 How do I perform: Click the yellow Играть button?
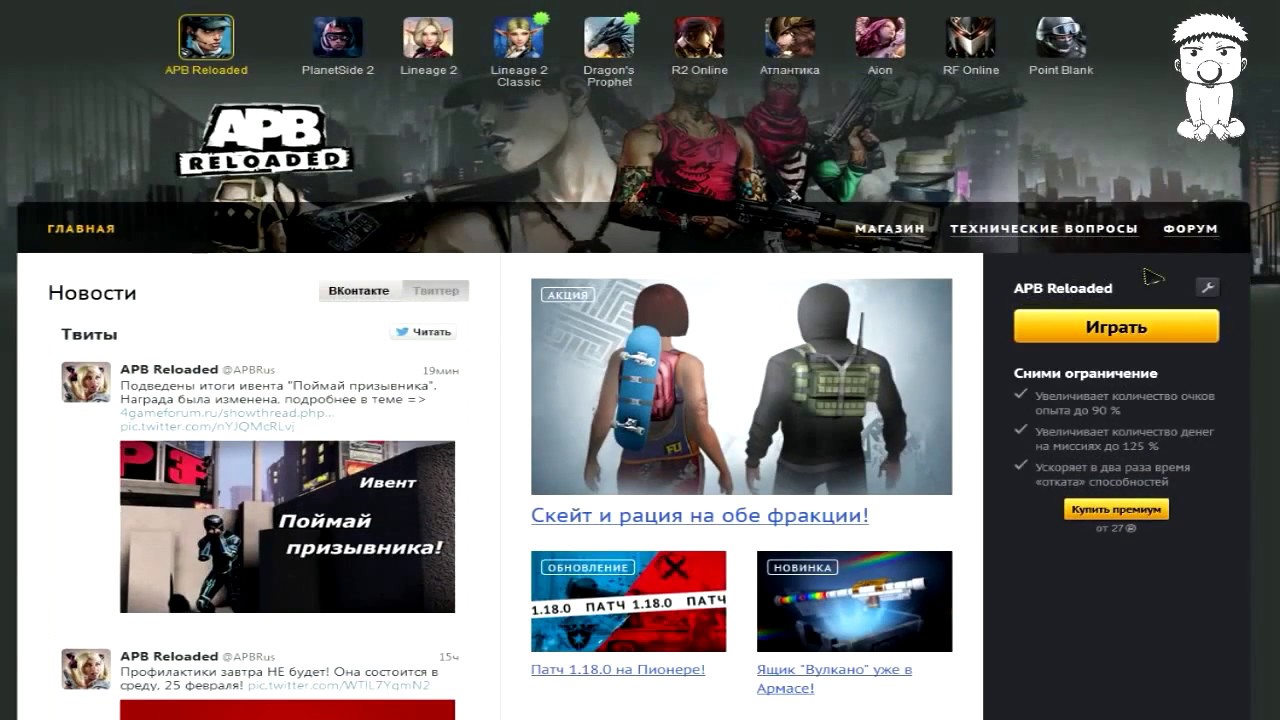[1116, 327]
